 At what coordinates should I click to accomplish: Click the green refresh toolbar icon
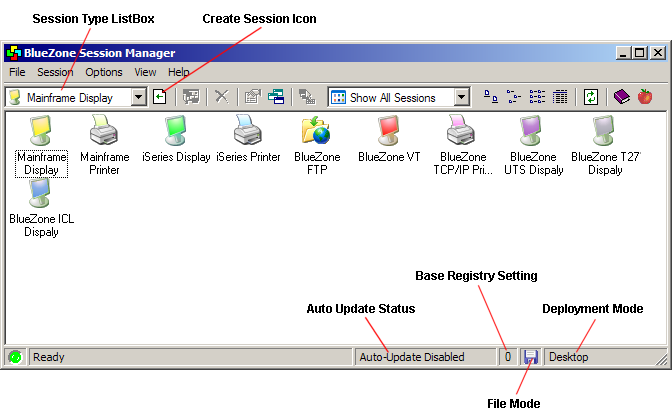coord(591,97)
